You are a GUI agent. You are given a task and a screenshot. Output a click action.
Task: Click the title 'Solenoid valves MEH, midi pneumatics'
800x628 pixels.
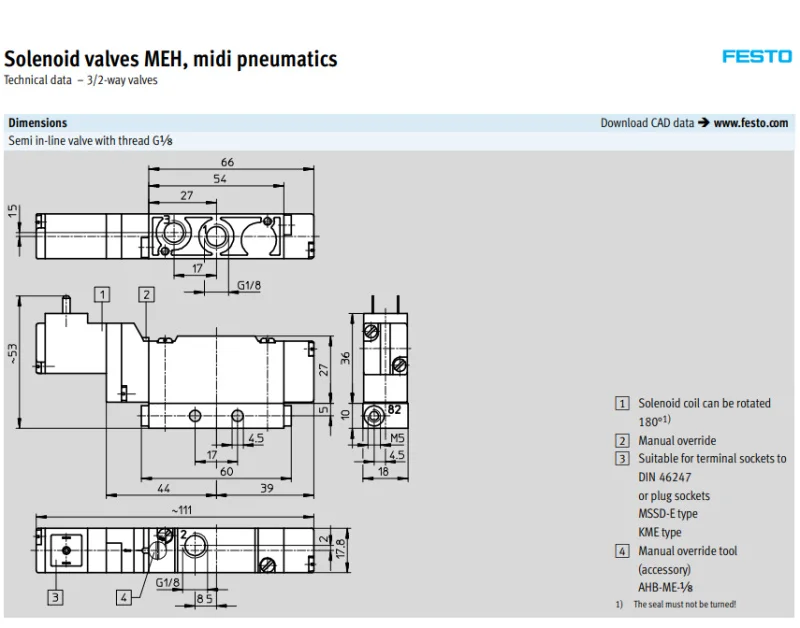(170, 59)
